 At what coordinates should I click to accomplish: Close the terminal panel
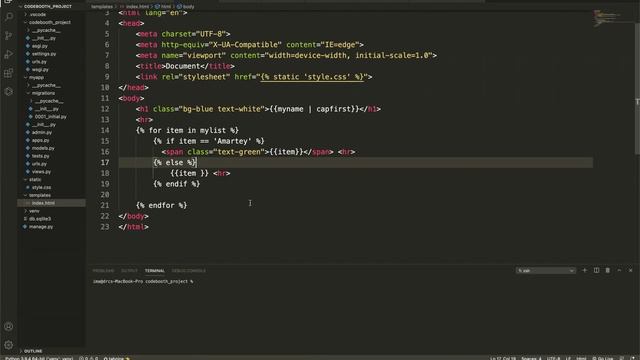click(x=631, y=270)
